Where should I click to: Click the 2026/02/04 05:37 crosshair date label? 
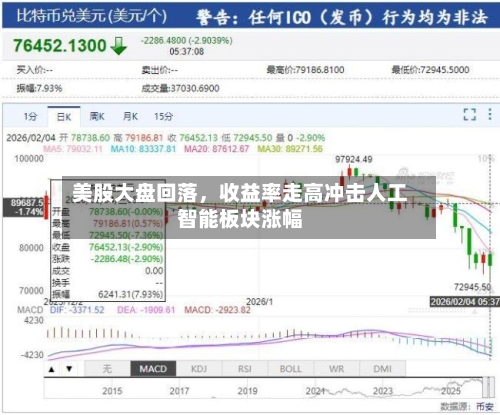coord(465,302)
